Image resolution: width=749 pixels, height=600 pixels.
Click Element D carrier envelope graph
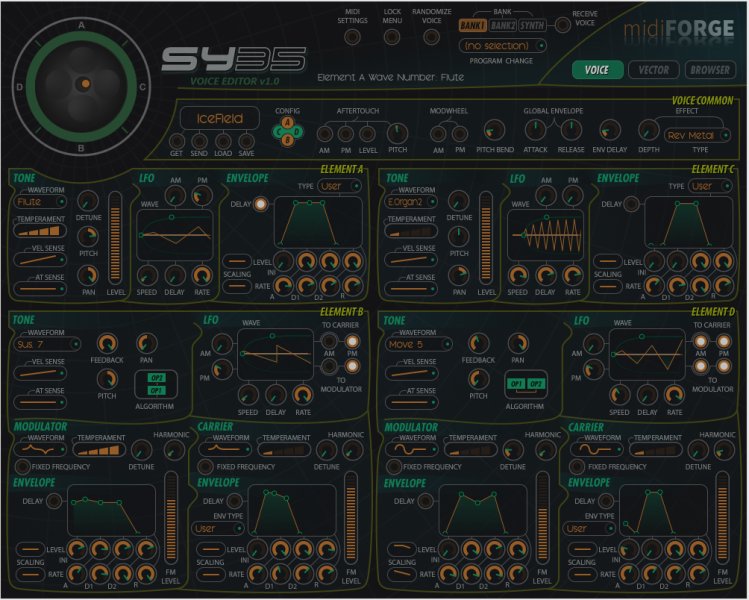click(x=663, y=510)
